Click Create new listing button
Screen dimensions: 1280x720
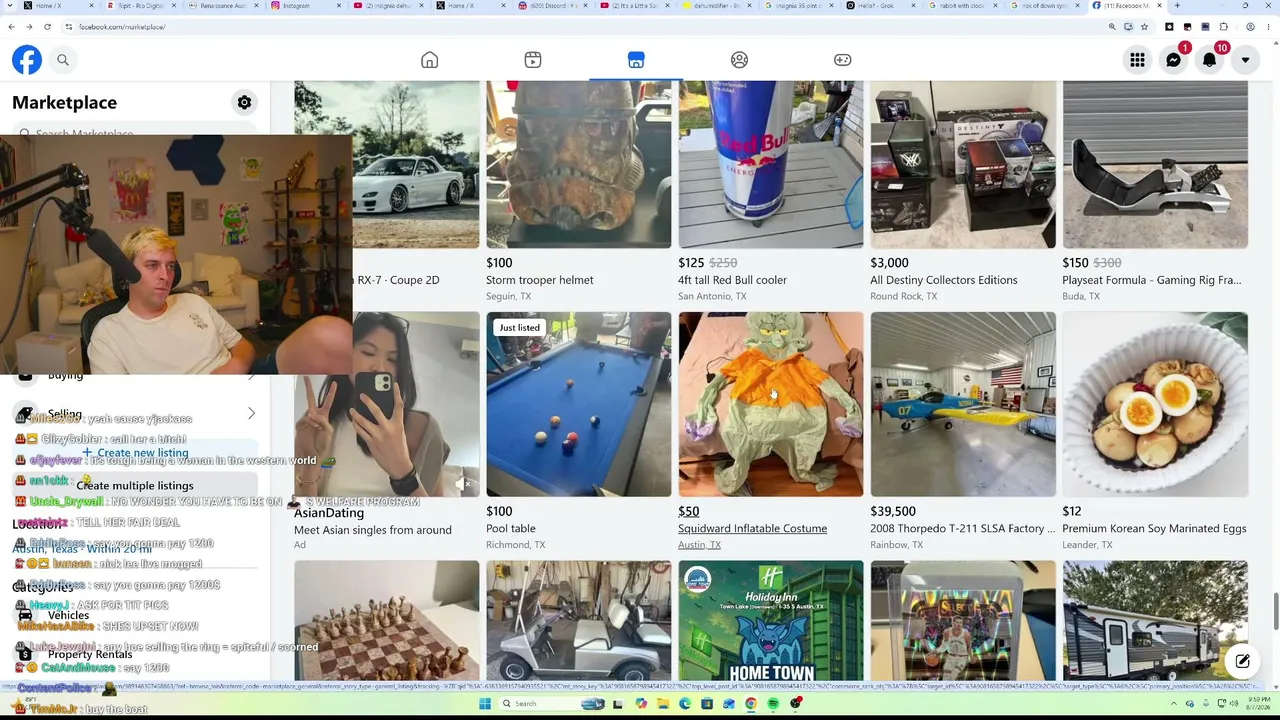135,453
